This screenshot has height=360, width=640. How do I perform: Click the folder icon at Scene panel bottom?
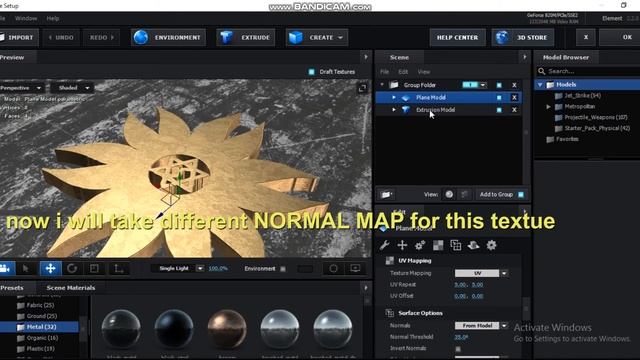(386, 194)
